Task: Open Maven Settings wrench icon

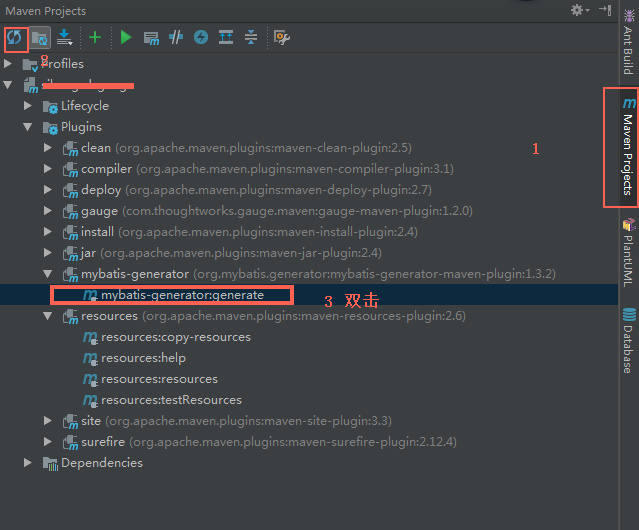Action: coord(282,37)
